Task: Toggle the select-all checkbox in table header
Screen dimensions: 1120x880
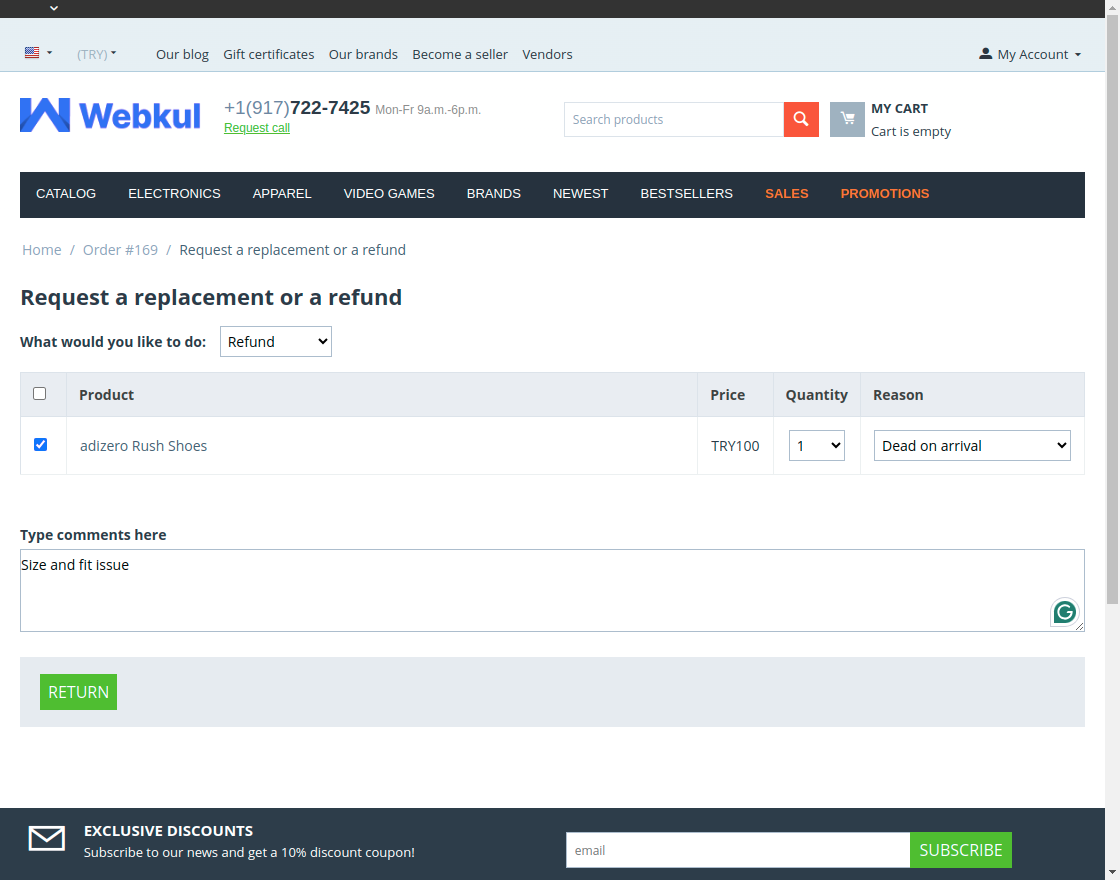Action: (x=41, y=394)
